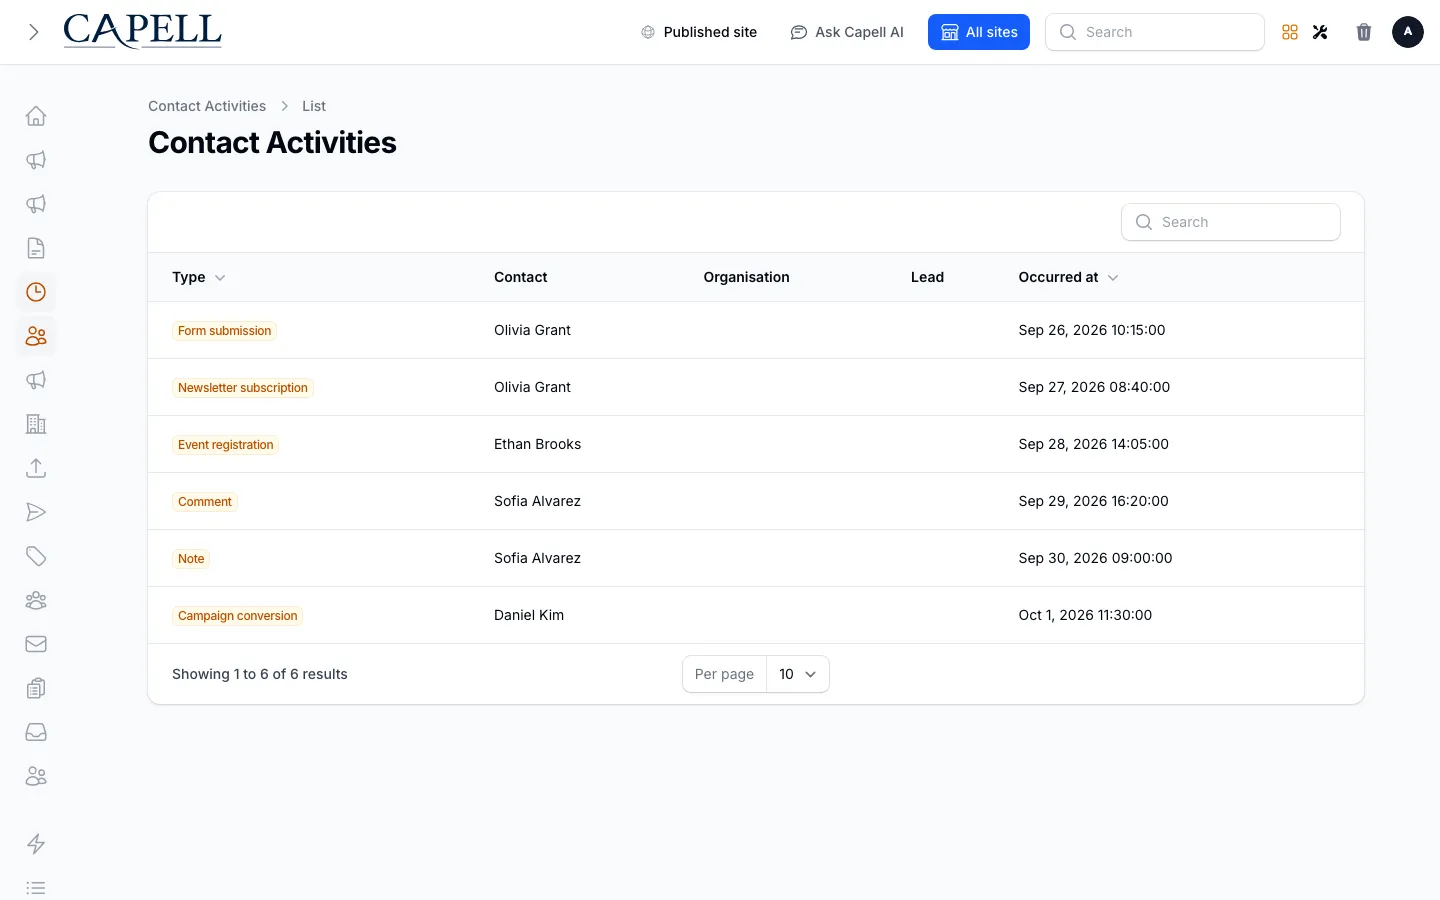The image size is (1440, 900).
Task: Click the Note badge
Action: pos(191,559)
